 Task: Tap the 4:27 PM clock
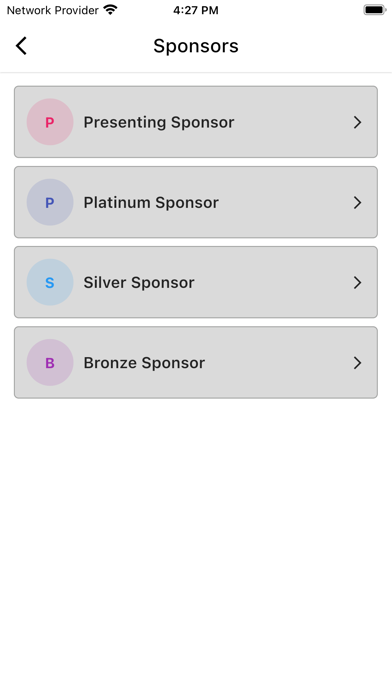click(196, 10)
